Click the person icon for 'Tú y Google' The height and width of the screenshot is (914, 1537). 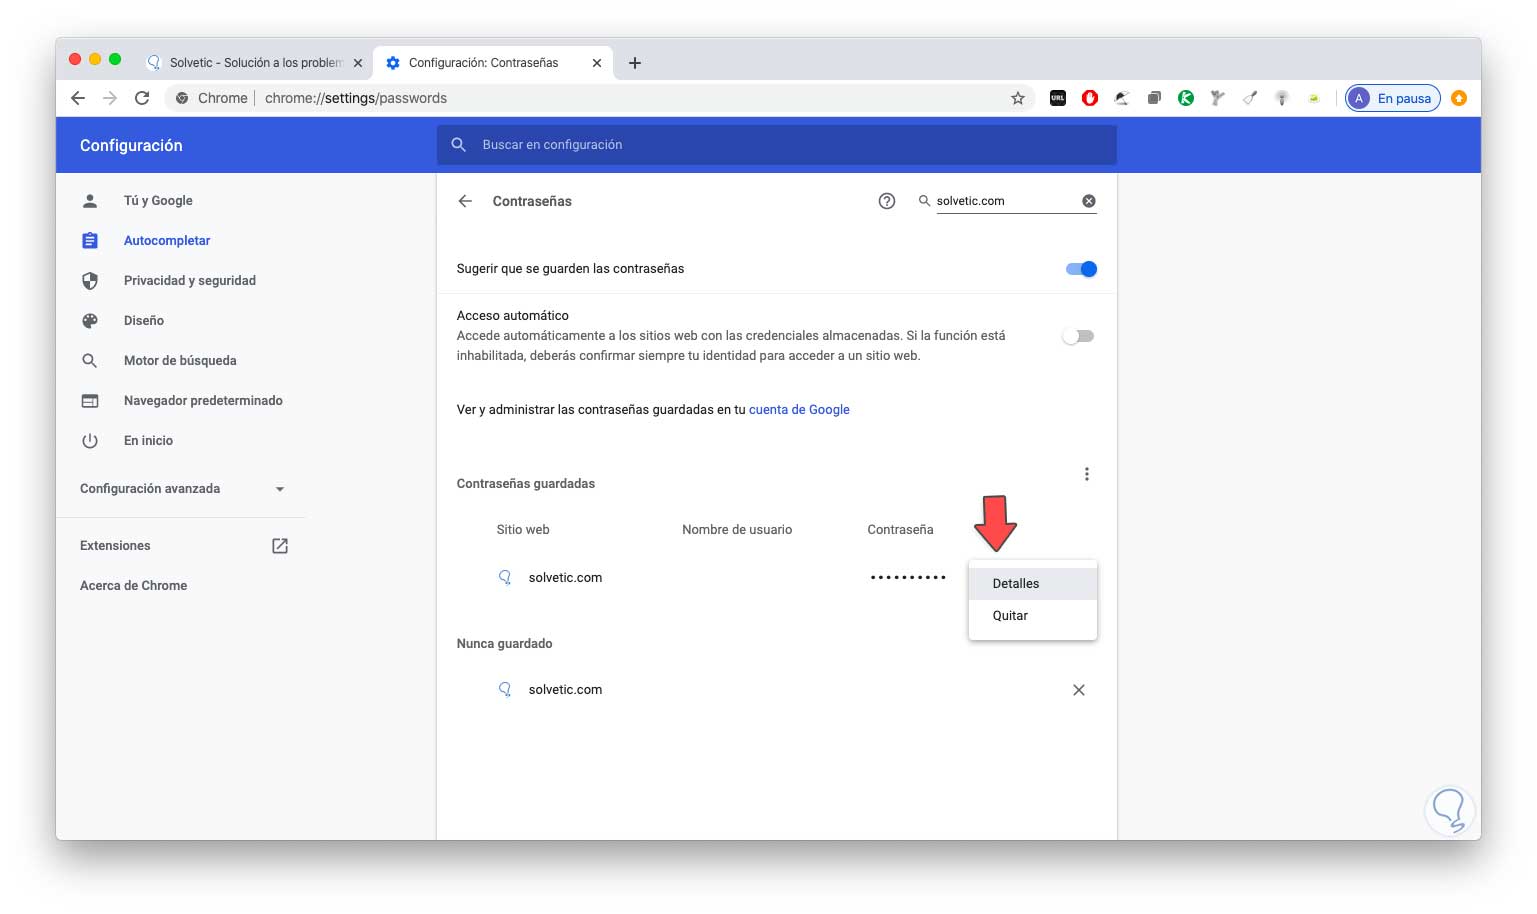point(90,201)
